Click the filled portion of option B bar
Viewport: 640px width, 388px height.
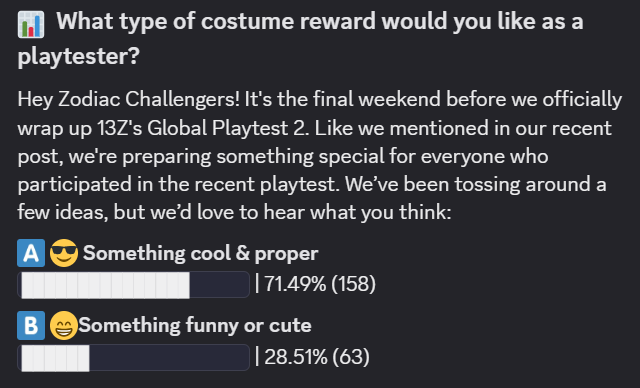(55, 358)
